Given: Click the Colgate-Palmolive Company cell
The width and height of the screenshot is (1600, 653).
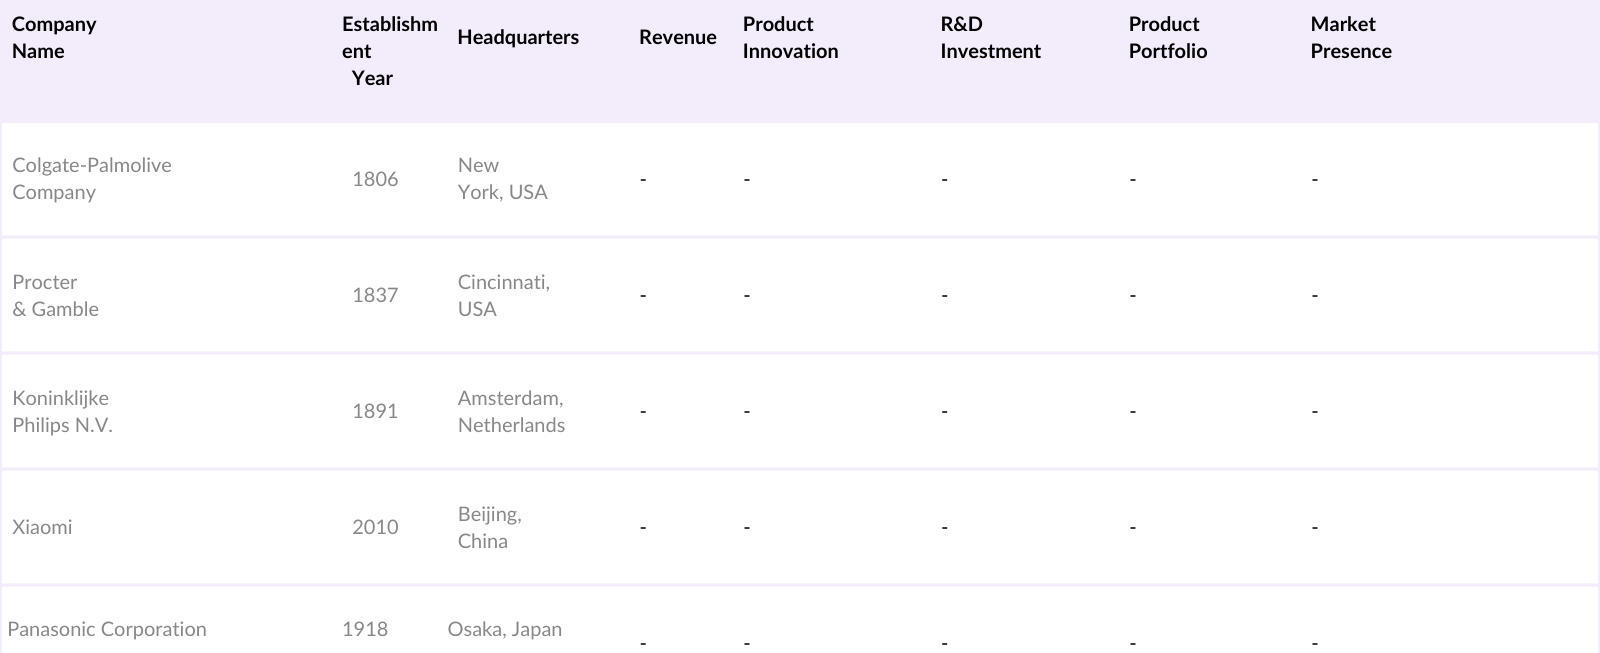Looking at the screenshot, I should point(92,179).
